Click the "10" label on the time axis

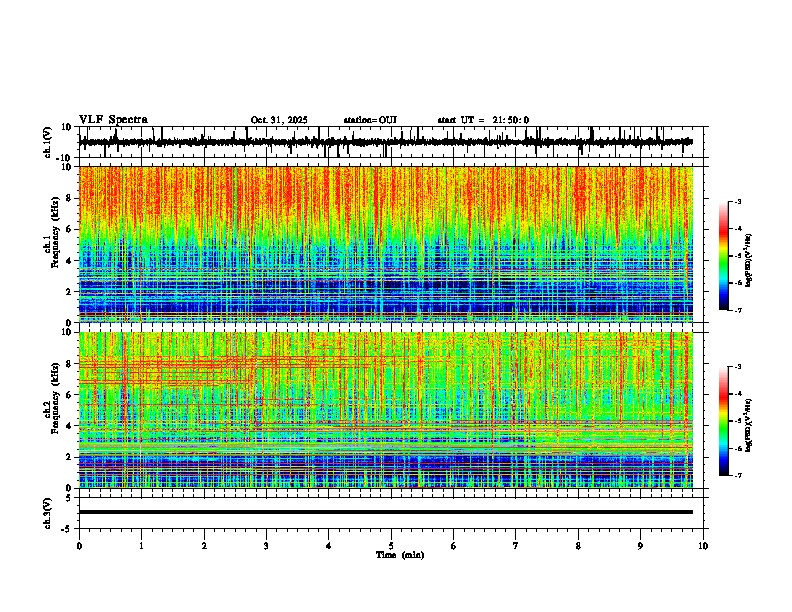coord(703,546)
